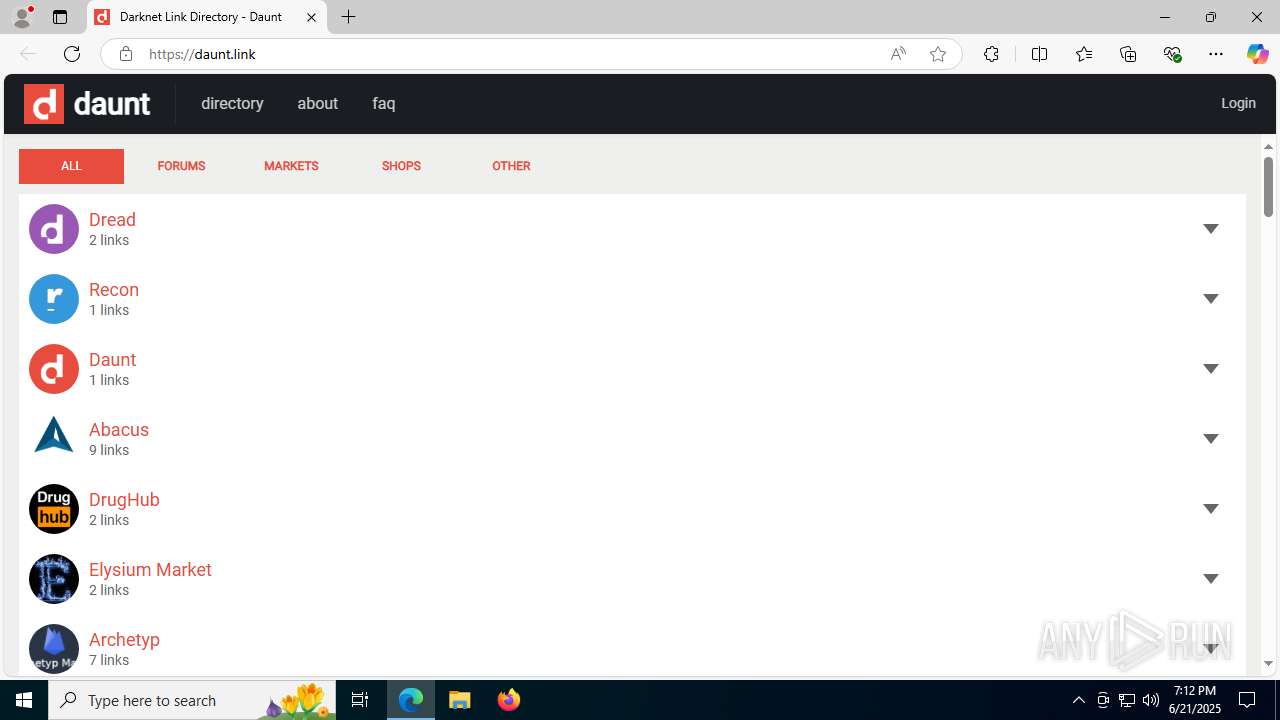Image resolution: width=1280 pixels, height=720 pixels.
Task: Open the Dread purple logo icon
Action: (x=54, y=229)
